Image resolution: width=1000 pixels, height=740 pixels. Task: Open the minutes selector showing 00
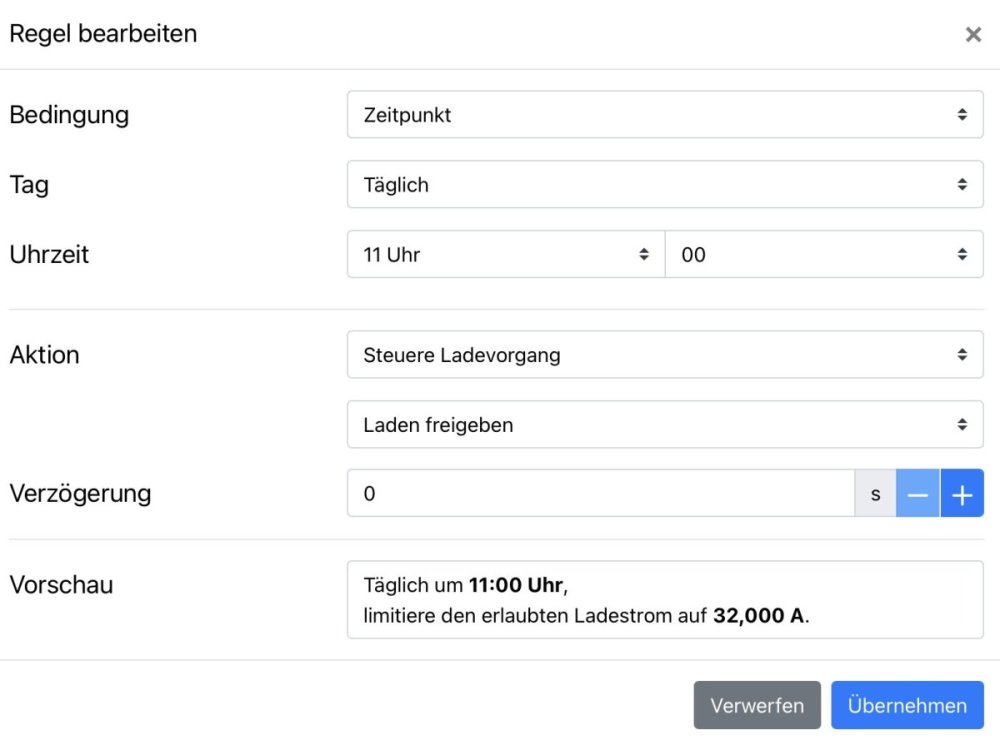pyautogui.click(x=824, y=255)
